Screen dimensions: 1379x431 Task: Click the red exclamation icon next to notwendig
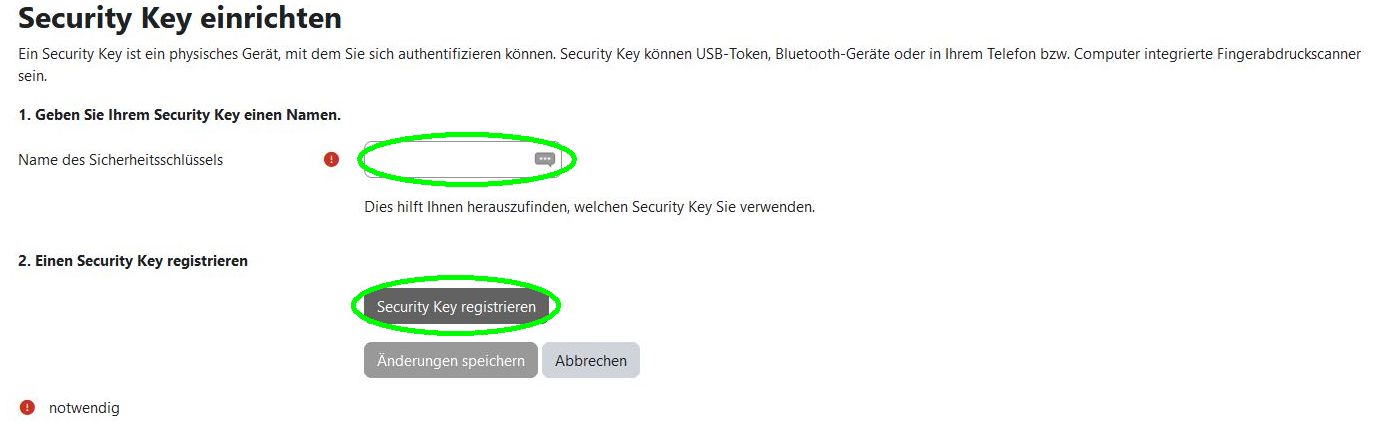[x=27, y=407]
